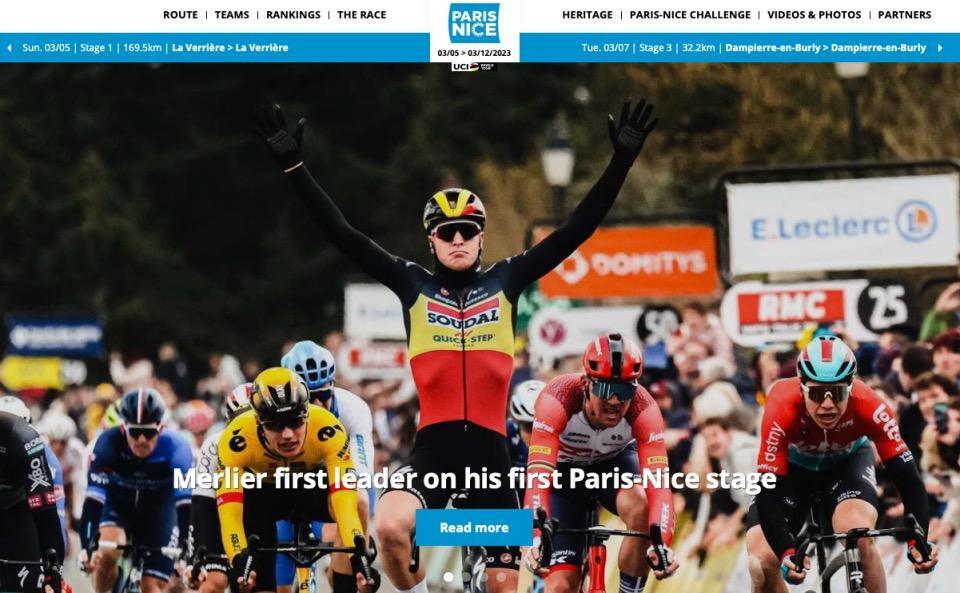
Task: Expand the Heritage menu
Action: [587, 15]
